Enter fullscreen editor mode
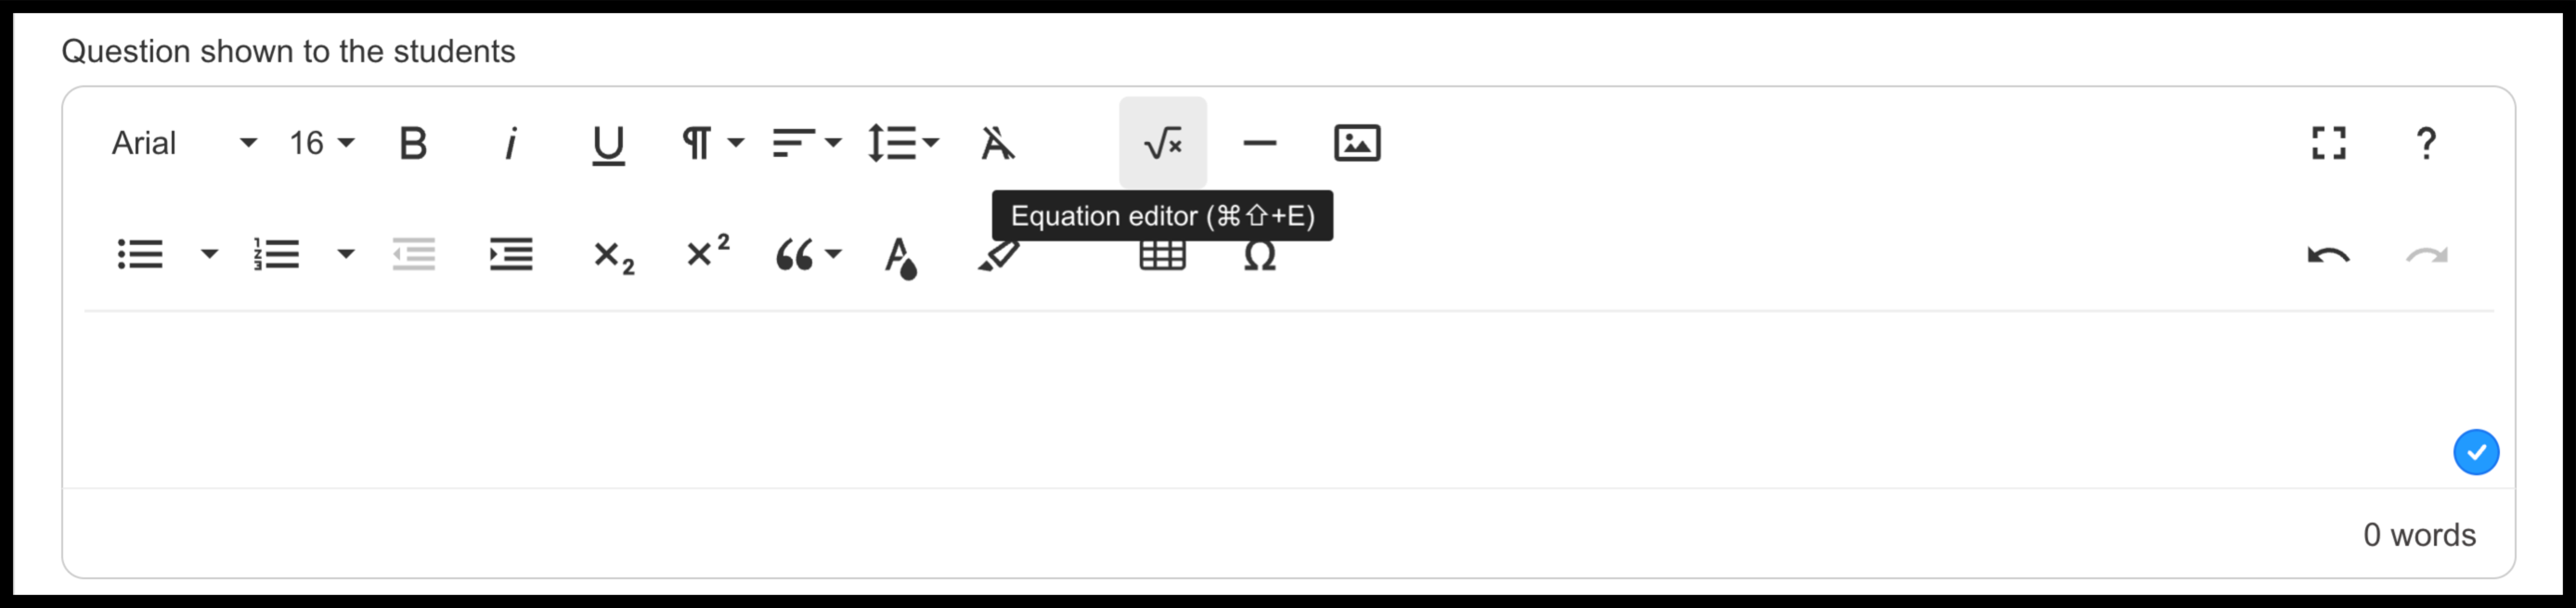The width and height of the screenshot is (2576, 608). [x=2329, y=143]
